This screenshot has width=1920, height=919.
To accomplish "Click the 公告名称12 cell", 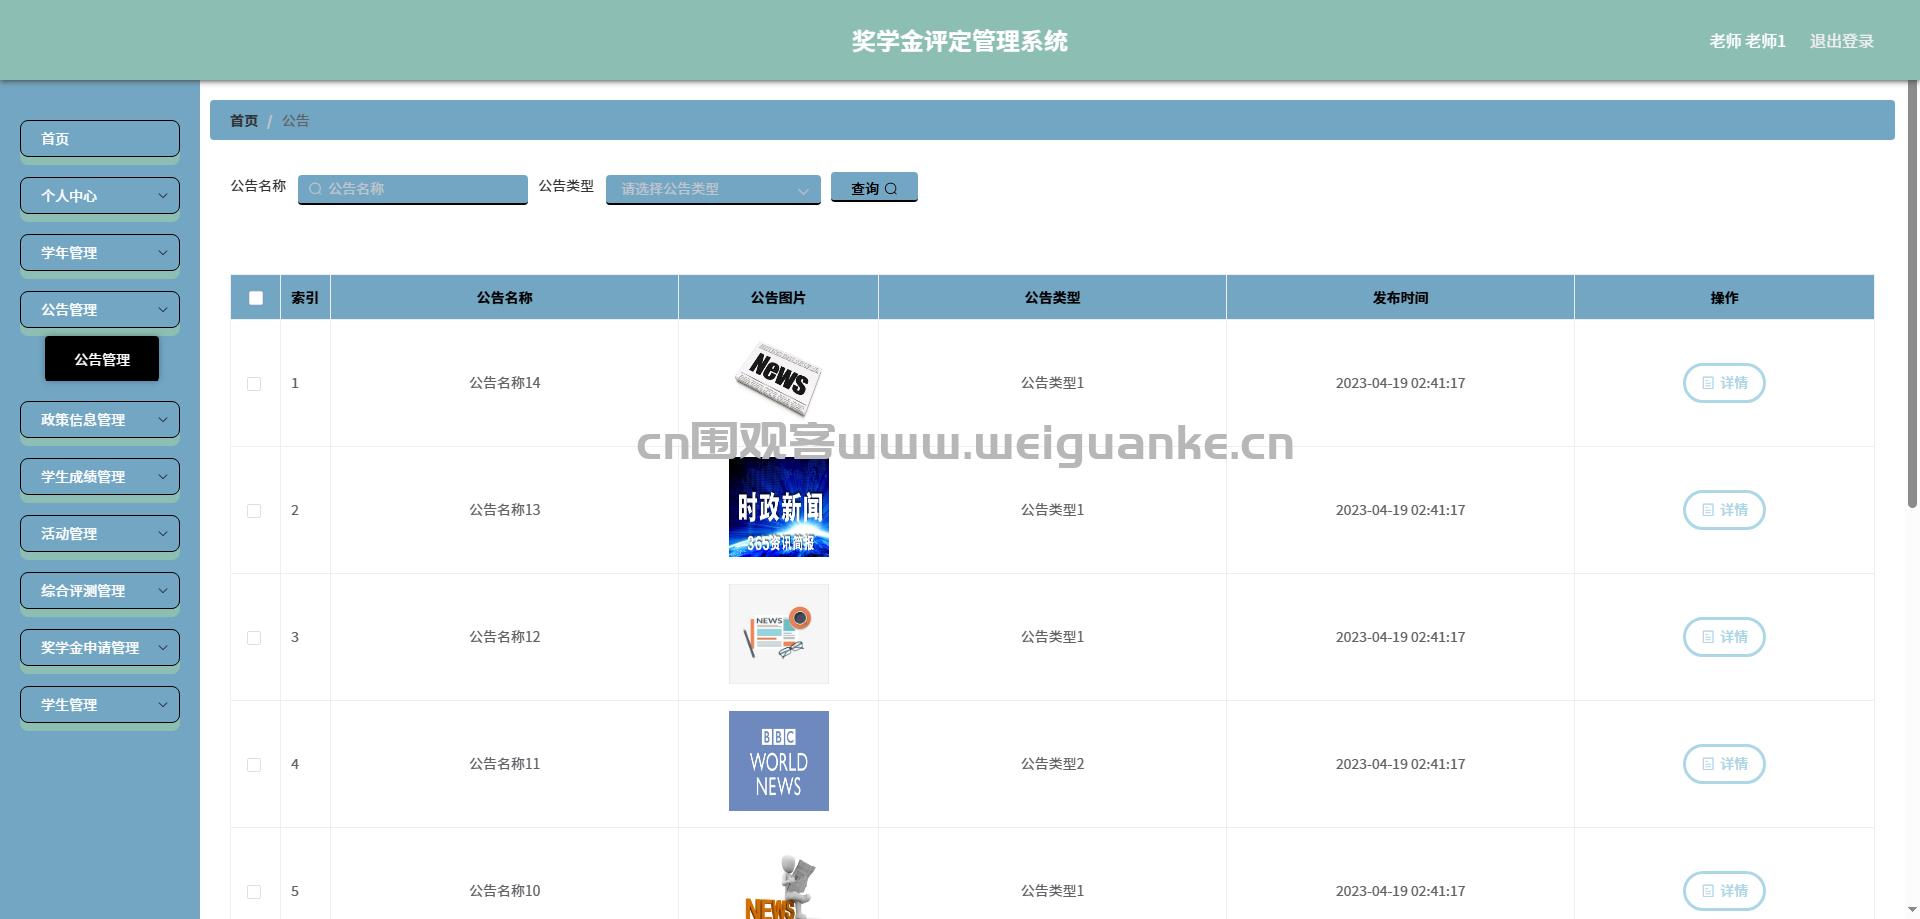I will tap(505, 637).
